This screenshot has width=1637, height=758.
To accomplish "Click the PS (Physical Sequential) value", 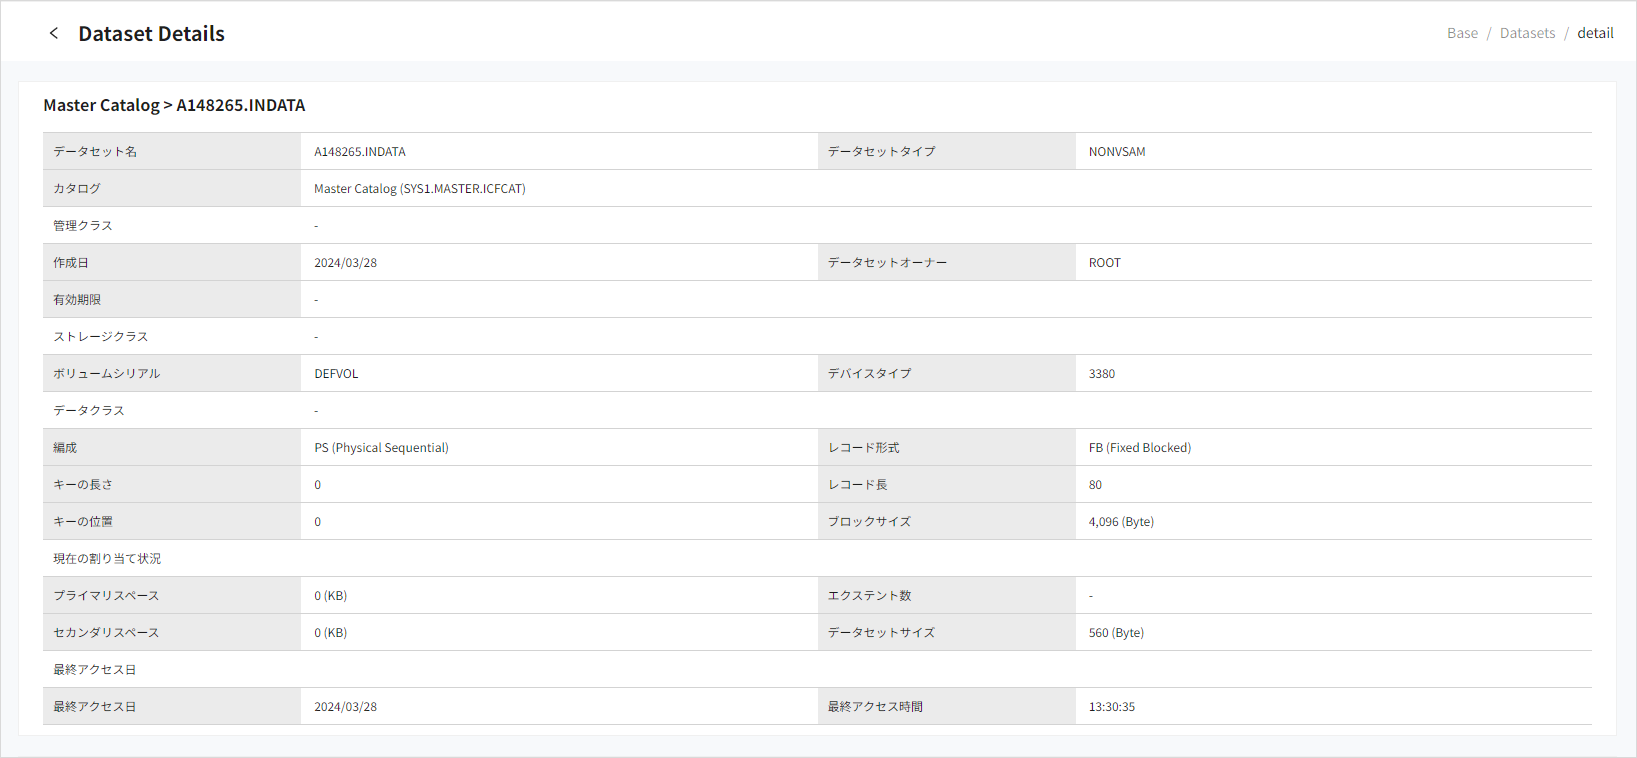I will click(x=381, y=448).
